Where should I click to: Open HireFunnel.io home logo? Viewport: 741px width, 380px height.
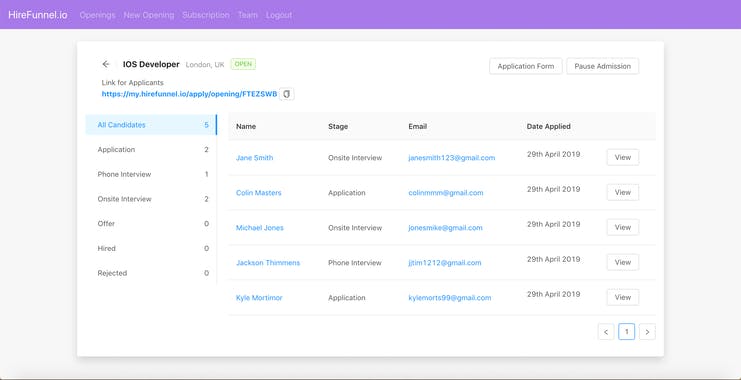(38, 15)
